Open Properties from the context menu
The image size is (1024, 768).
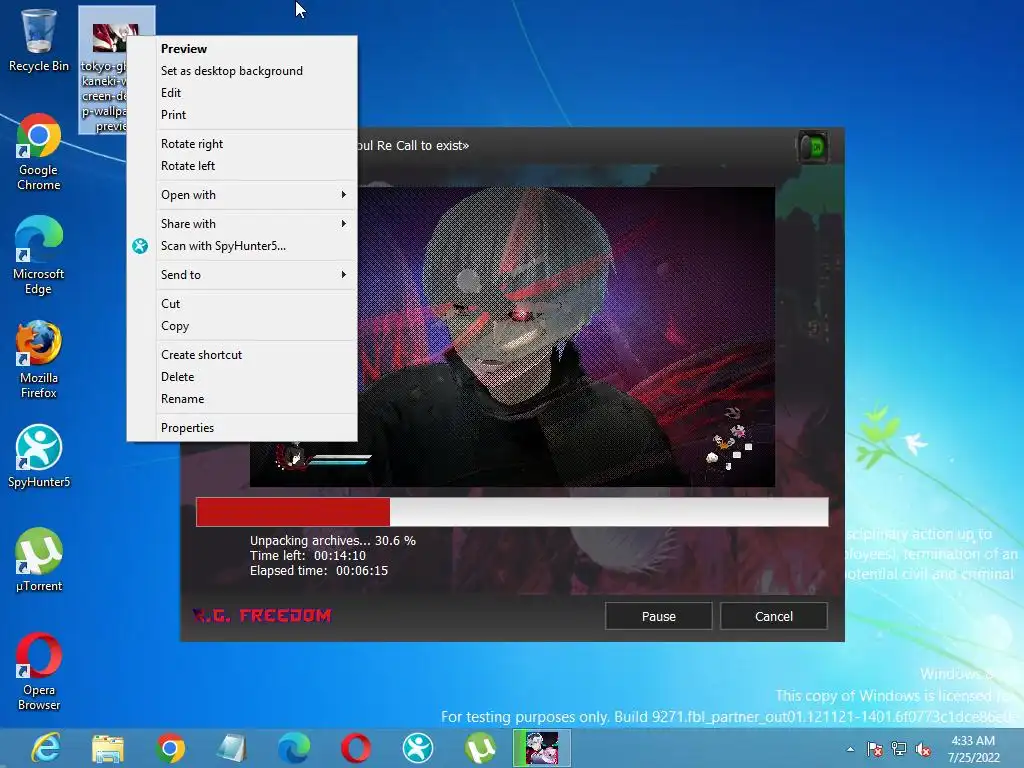[x=242, y=428]
